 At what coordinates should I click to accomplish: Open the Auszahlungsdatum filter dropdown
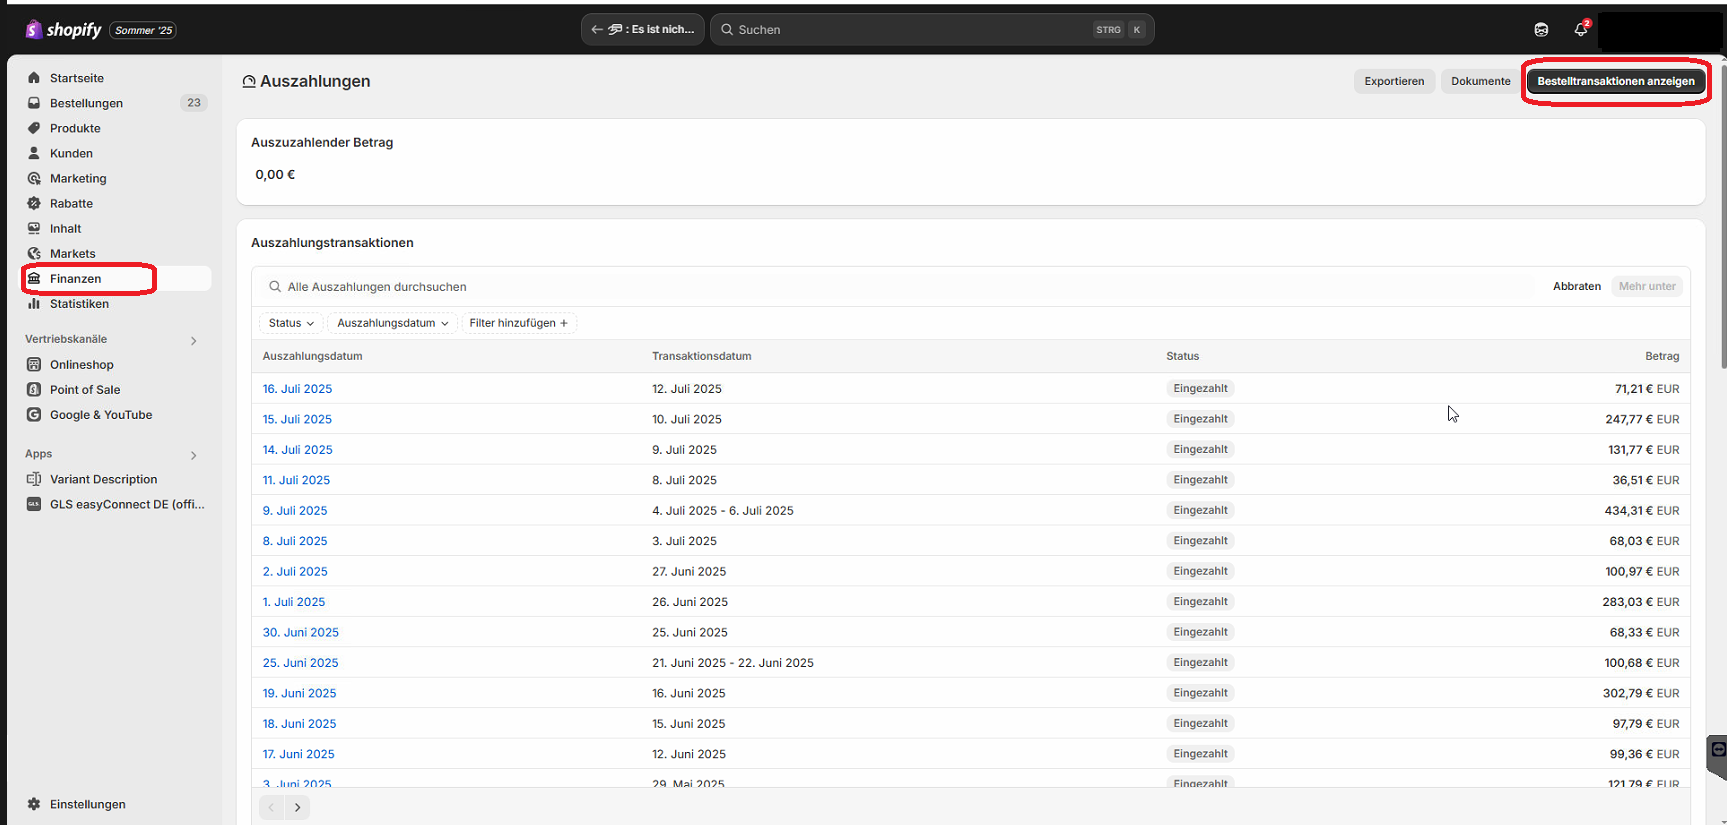[x=392, y=323]
